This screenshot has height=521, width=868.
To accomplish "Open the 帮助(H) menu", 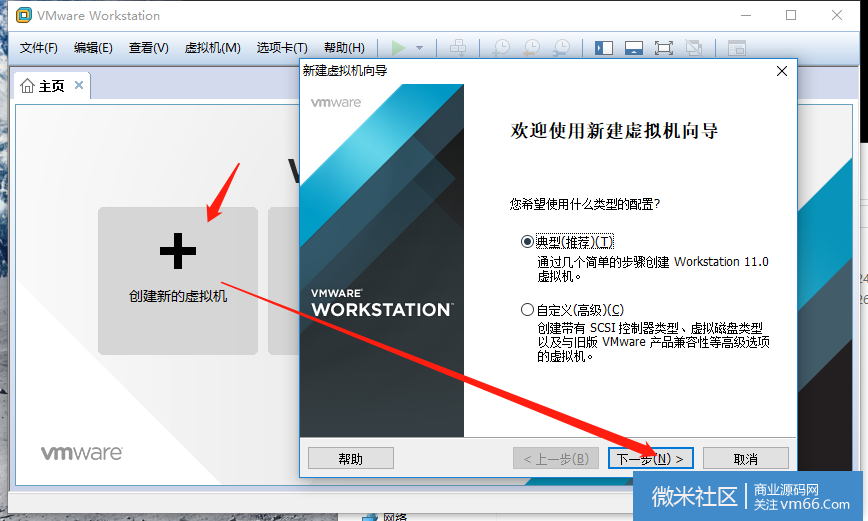I will [344, 48].
